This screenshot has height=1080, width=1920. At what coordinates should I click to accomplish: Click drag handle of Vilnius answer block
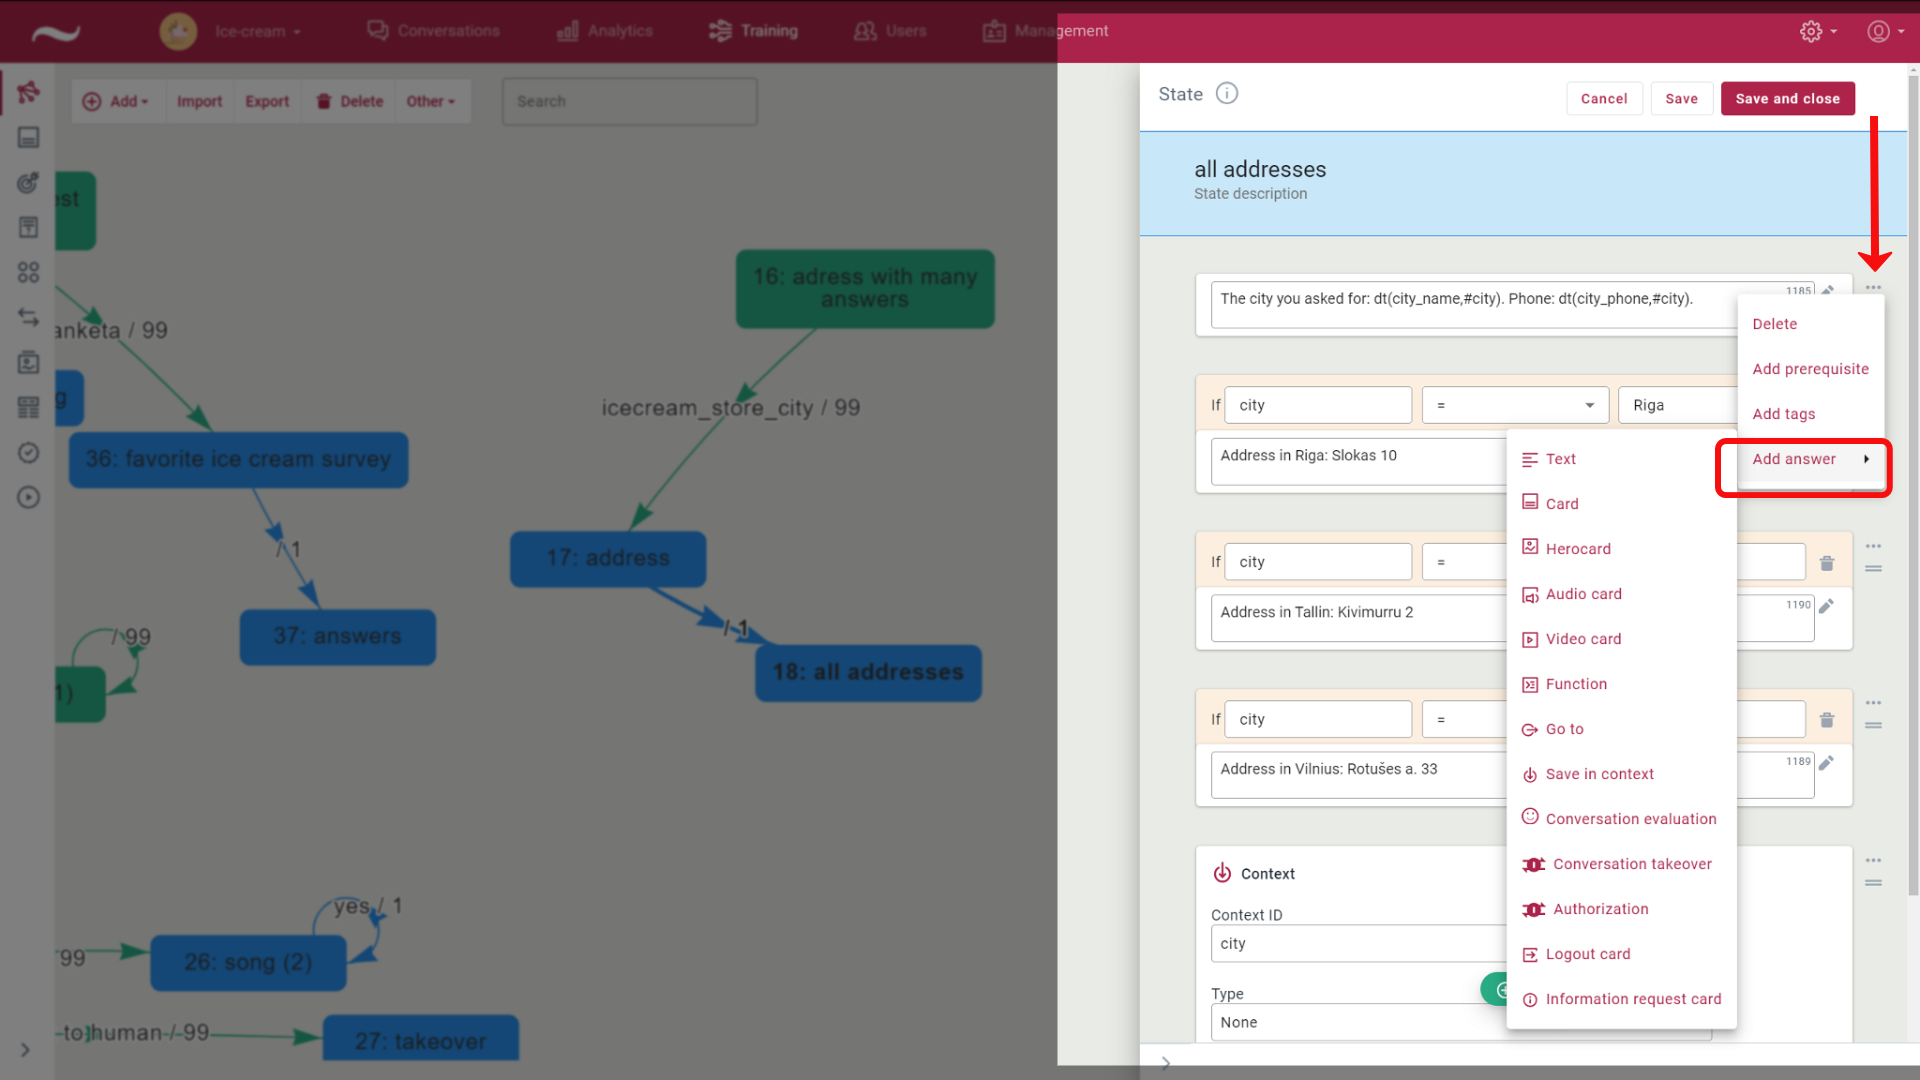coord(1873,726)
